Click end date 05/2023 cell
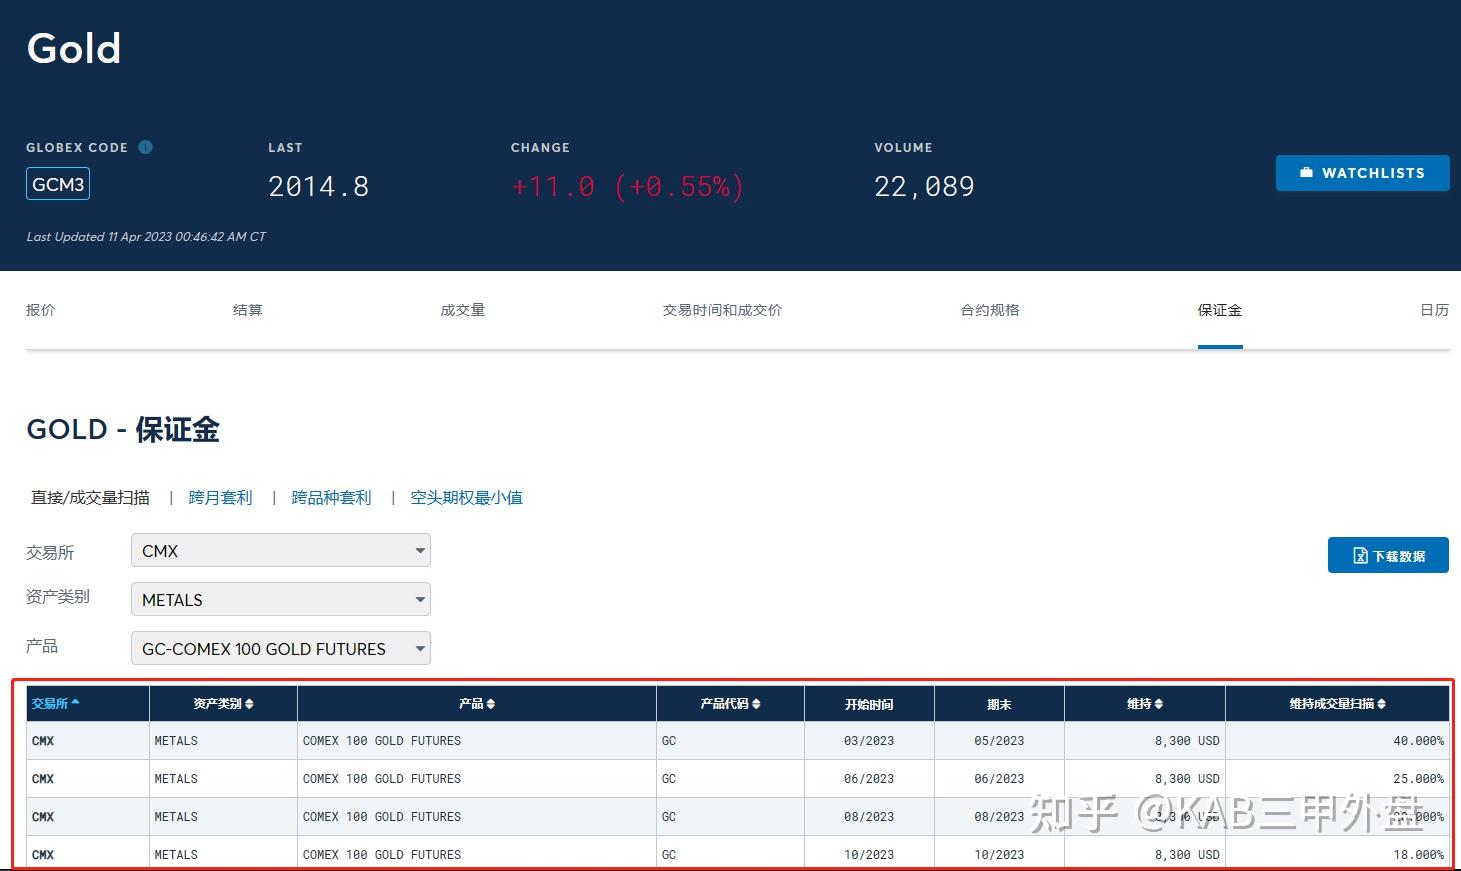The height and width of the screenshot is (871, 1461). (x=999, y=741)
